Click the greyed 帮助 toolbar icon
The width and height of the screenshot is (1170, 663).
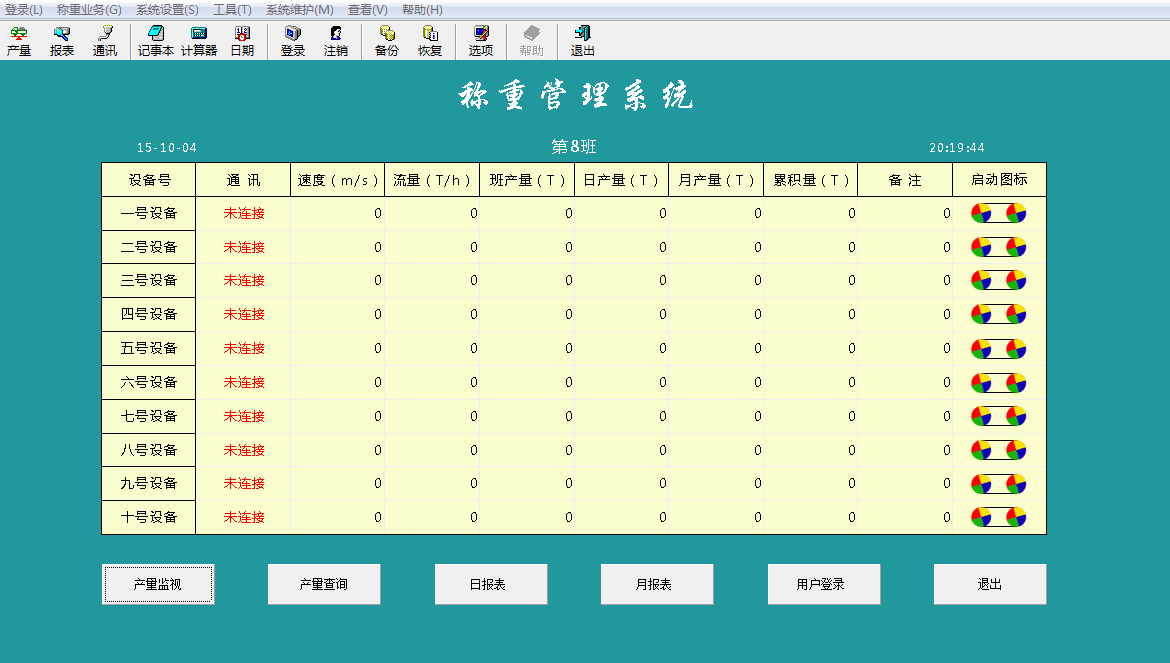pos(531,41)
